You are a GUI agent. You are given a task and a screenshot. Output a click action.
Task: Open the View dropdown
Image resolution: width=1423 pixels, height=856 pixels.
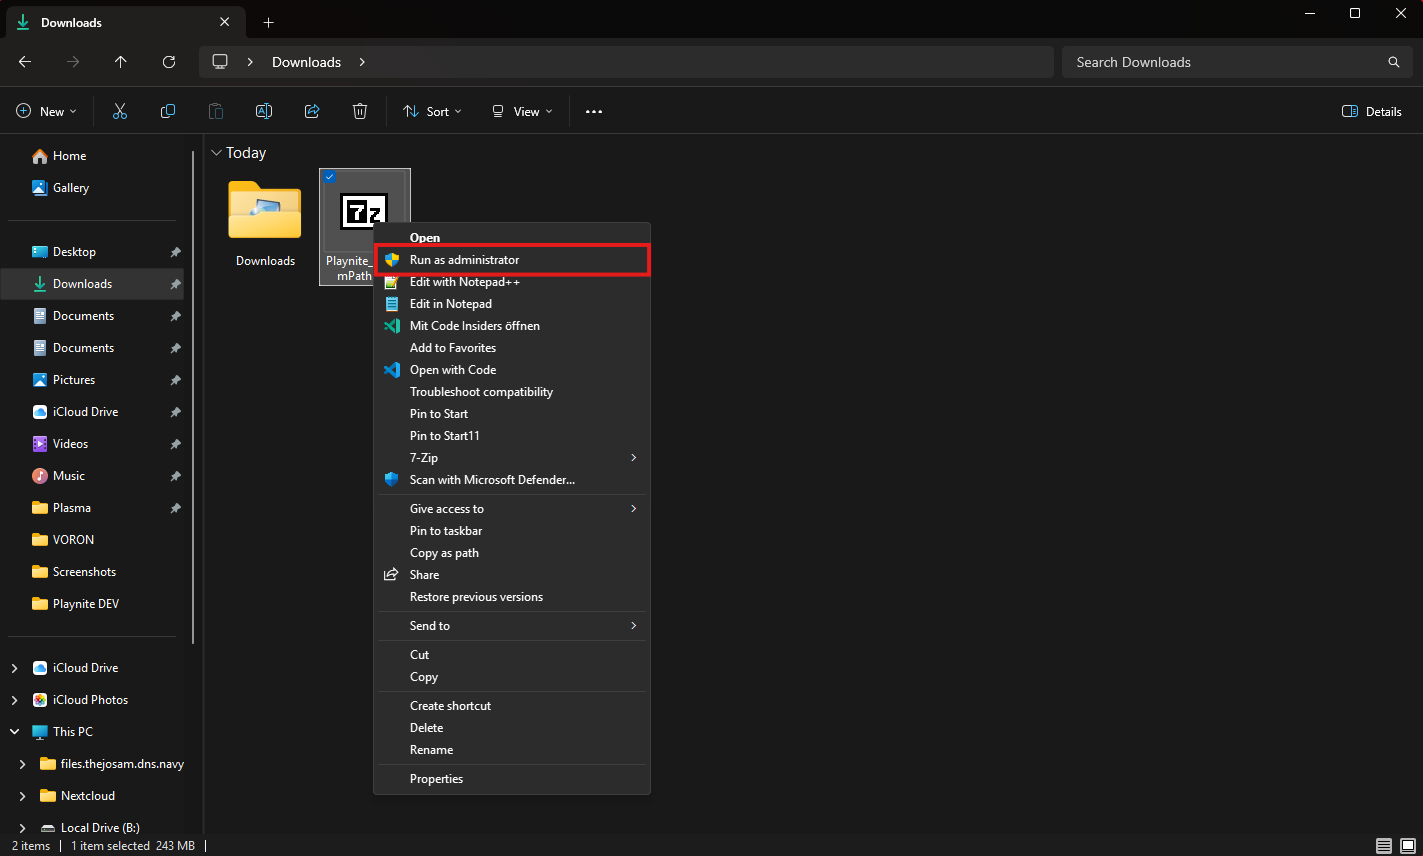pos(520,111)
